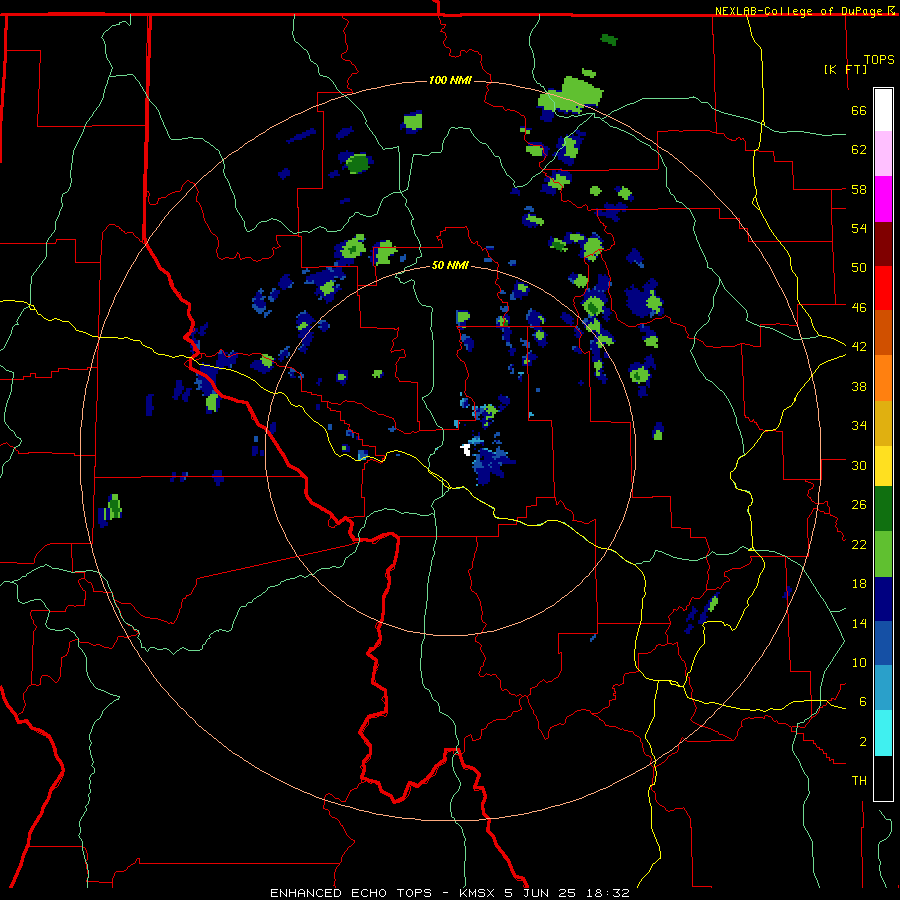Click the '54' legend value
Viewport: 900px width, 900px height.
coord(859,228)
